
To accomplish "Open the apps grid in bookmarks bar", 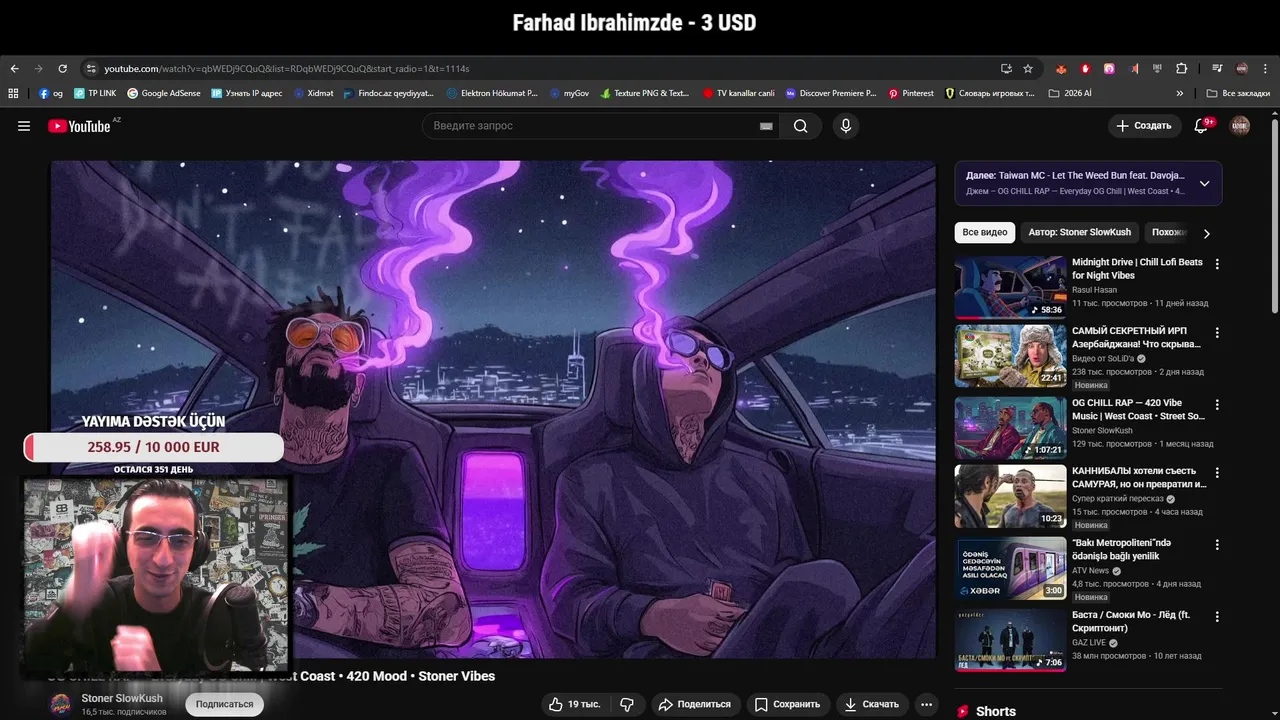I will click(13, 93).
